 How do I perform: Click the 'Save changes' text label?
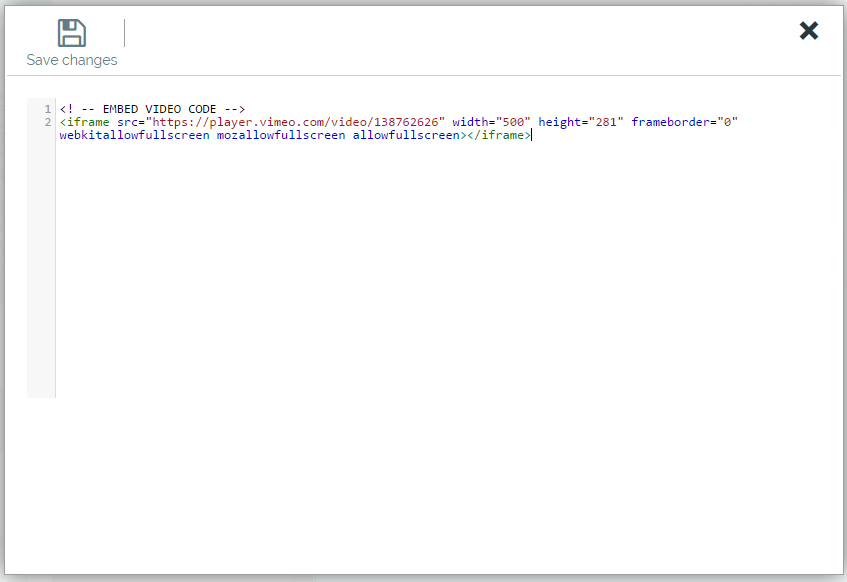[71, 60]
